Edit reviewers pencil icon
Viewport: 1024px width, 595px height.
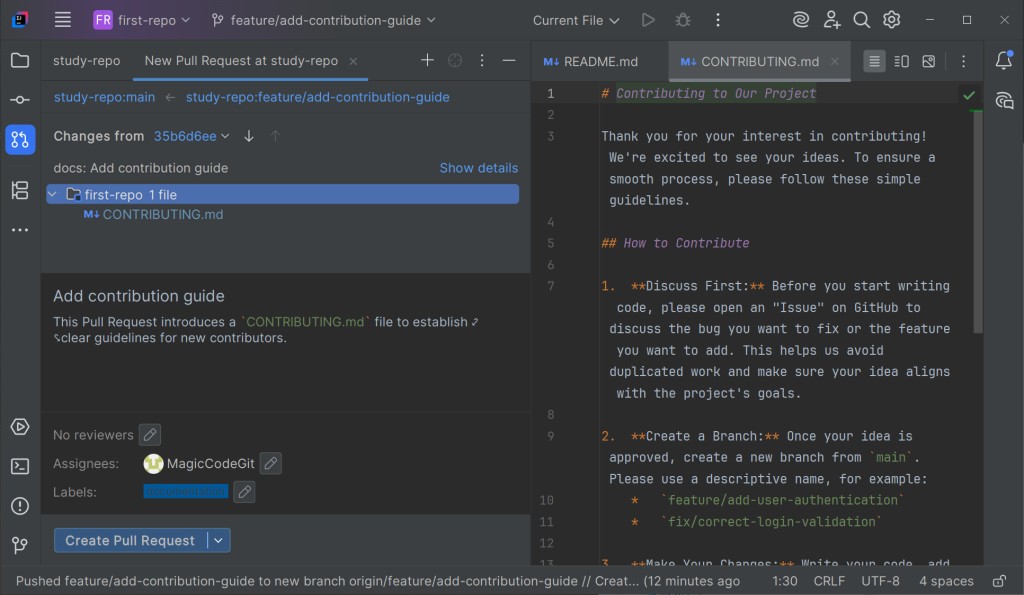(150, 434)
